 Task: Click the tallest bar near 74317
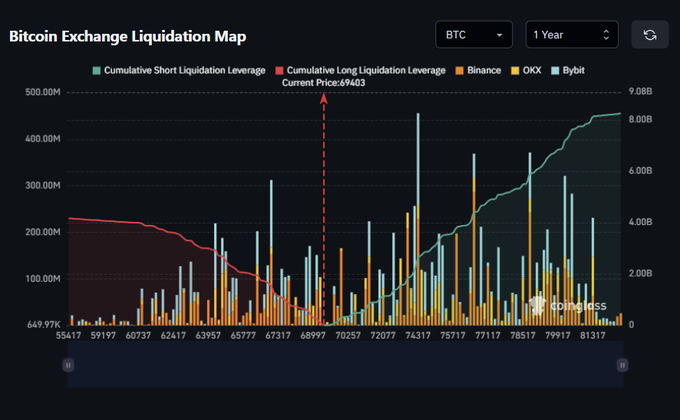tap(417, 220)
